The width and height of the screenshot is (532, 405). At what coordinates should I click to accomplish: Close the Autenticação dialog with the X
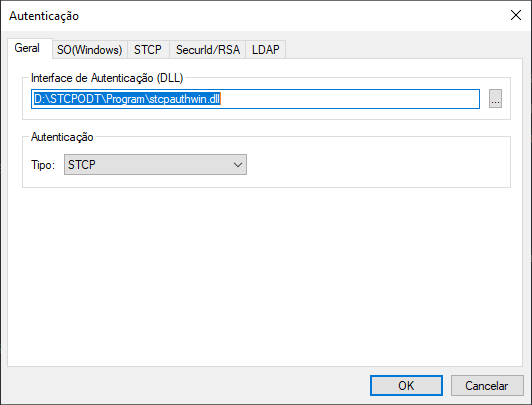tap(516, 15)
